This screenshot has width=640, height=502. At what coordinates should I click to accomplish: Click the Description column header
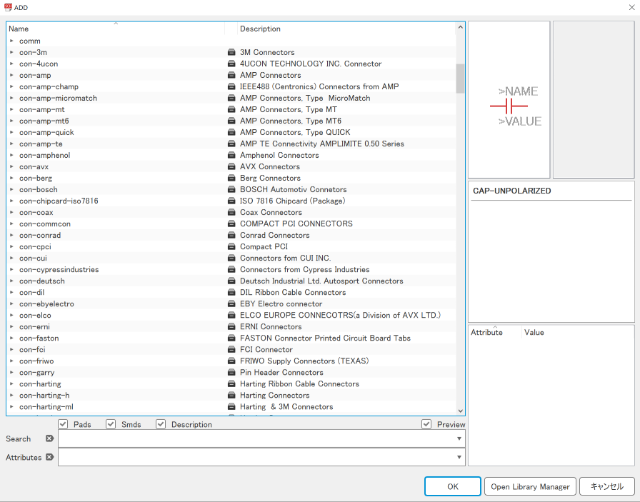coord(346,29)
